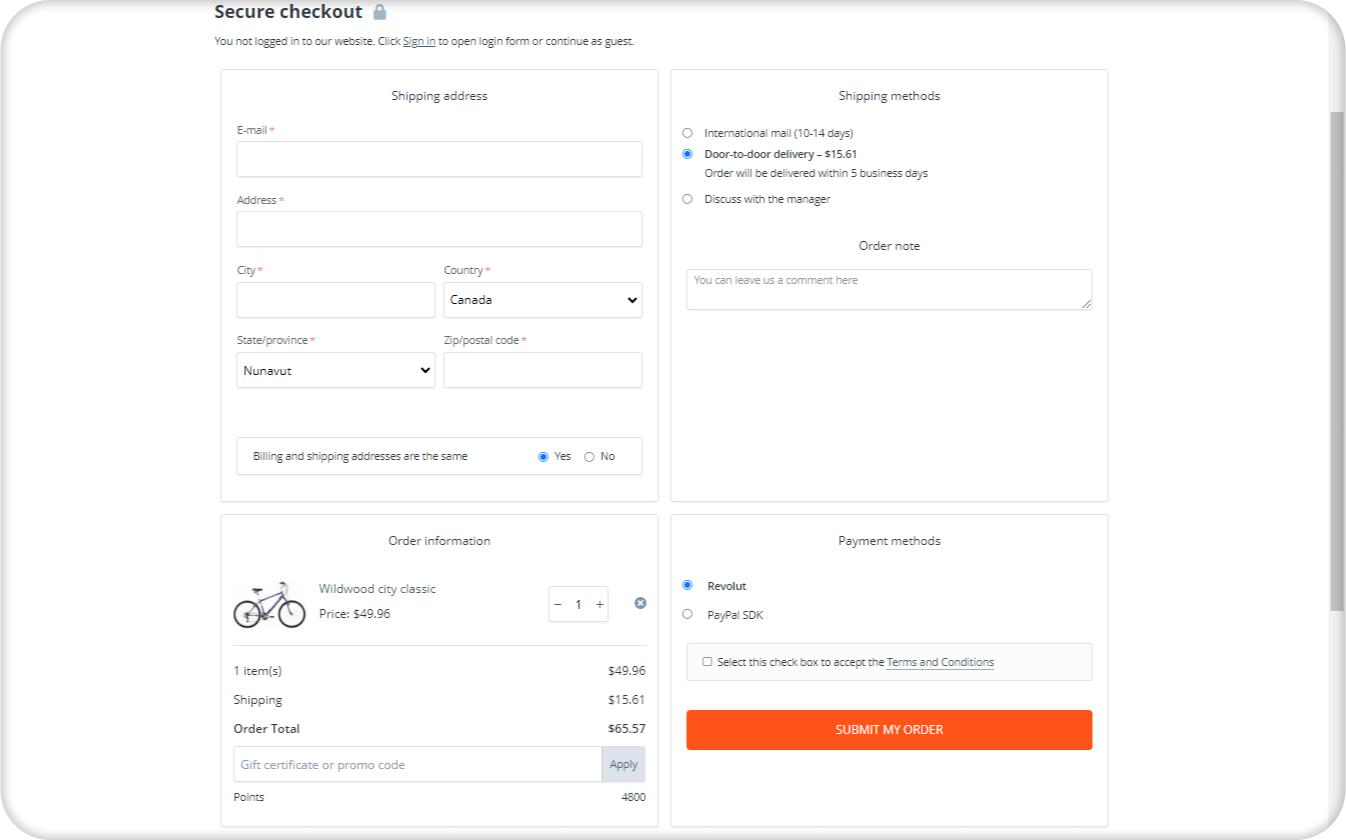Open the Terms and Conditions link
The width and height of the screenshot is (1346, 840).
point(940,662)
